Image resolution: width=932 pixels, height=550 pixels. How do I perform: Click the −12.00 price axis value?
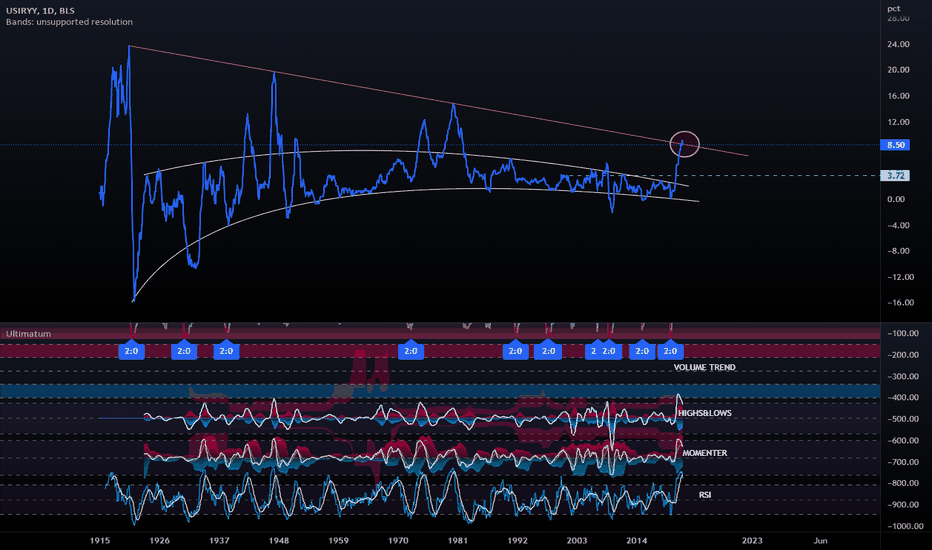[x=900, y=276]
